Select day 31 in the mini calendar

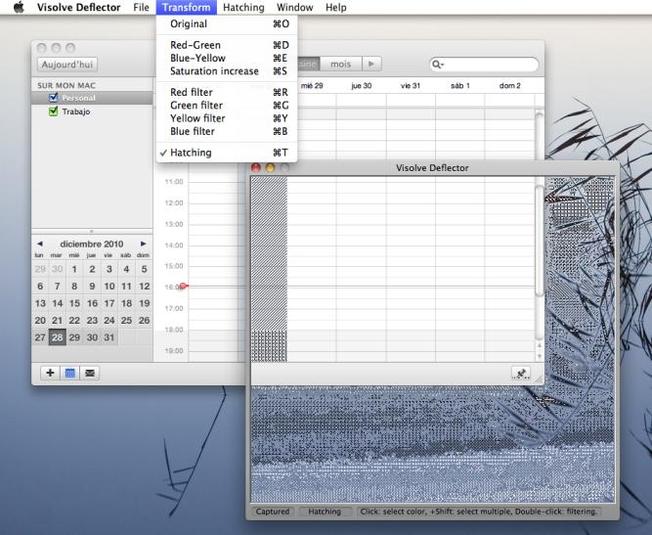(109, 337)
